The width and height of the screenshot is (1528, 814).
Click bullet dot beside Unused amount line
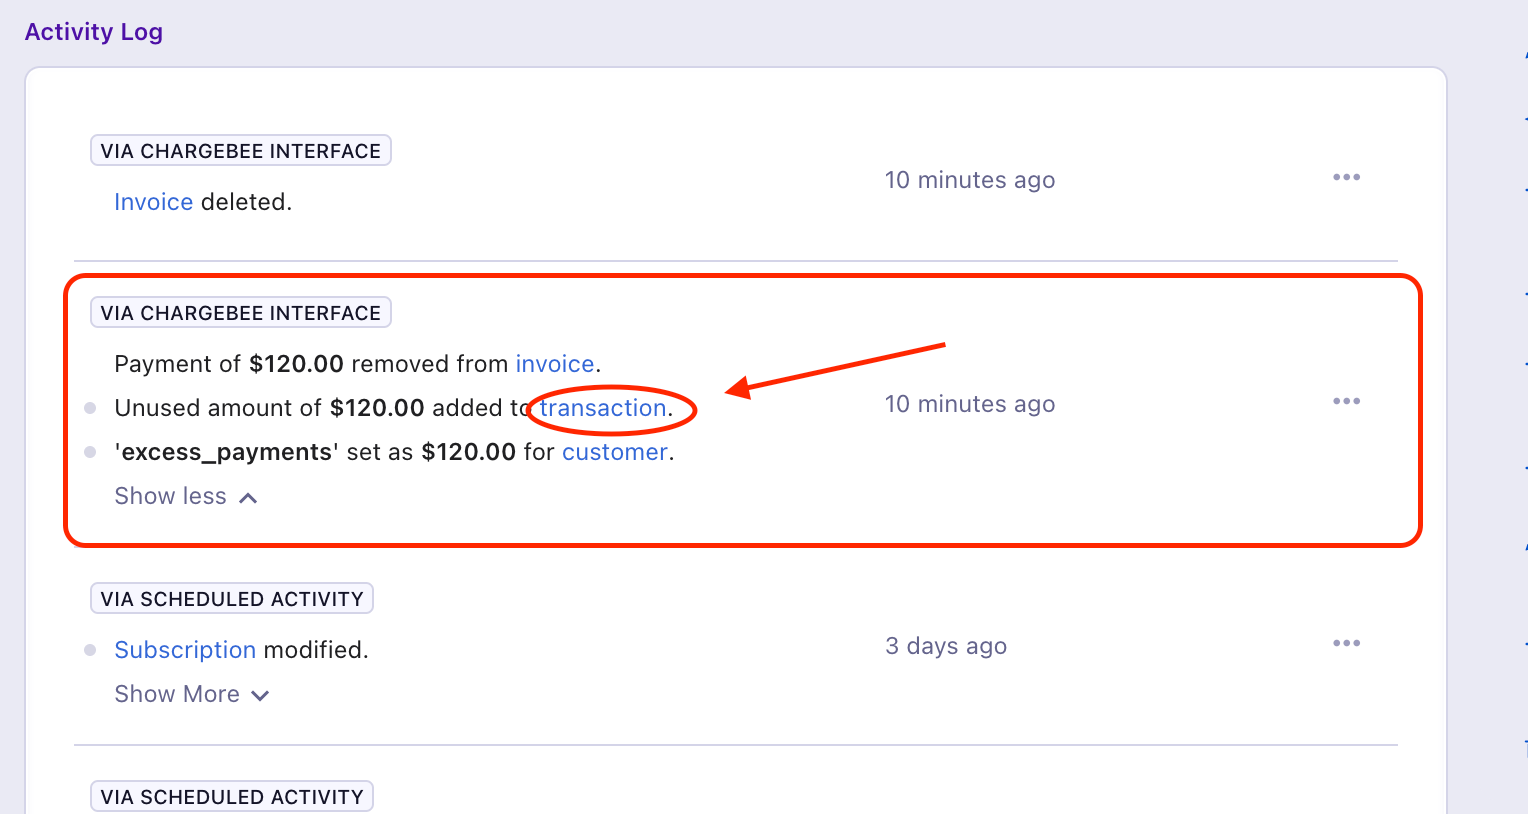[90, 408]
